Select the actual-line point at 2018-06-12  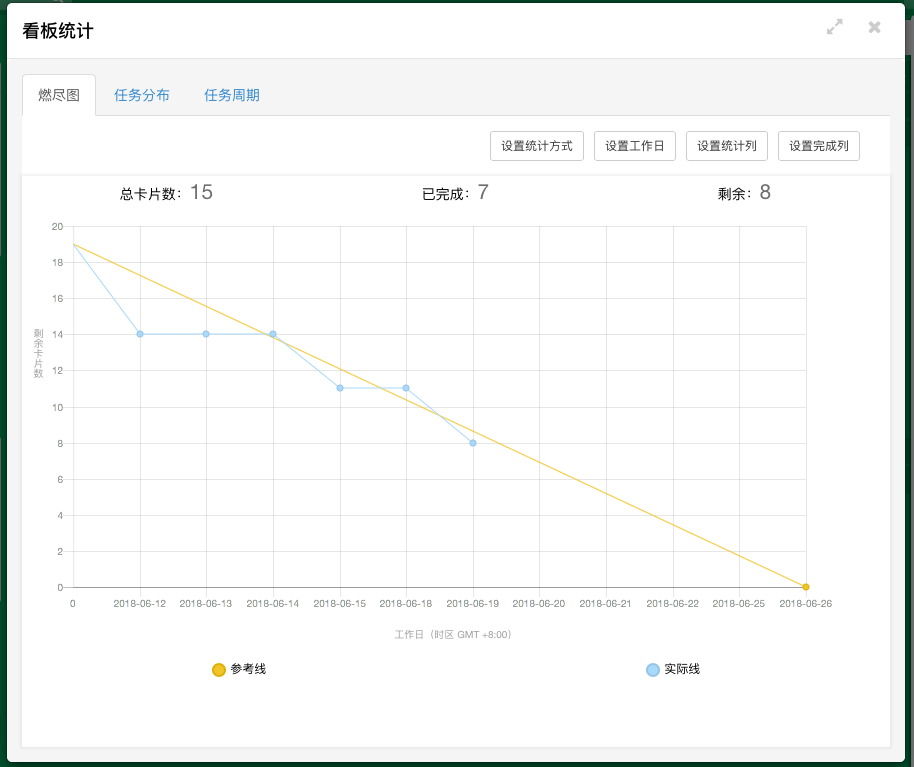pos(140,334)
